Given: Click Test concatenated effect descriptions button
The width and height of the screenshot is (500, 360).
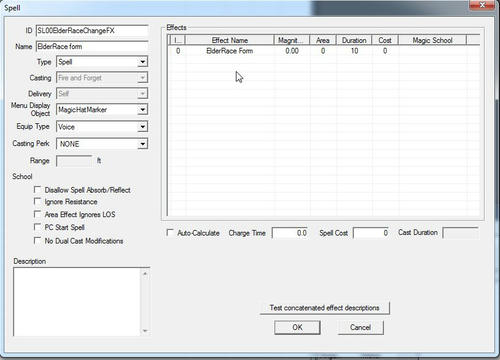Looking at the screenshot, I should tap(325, 308).
